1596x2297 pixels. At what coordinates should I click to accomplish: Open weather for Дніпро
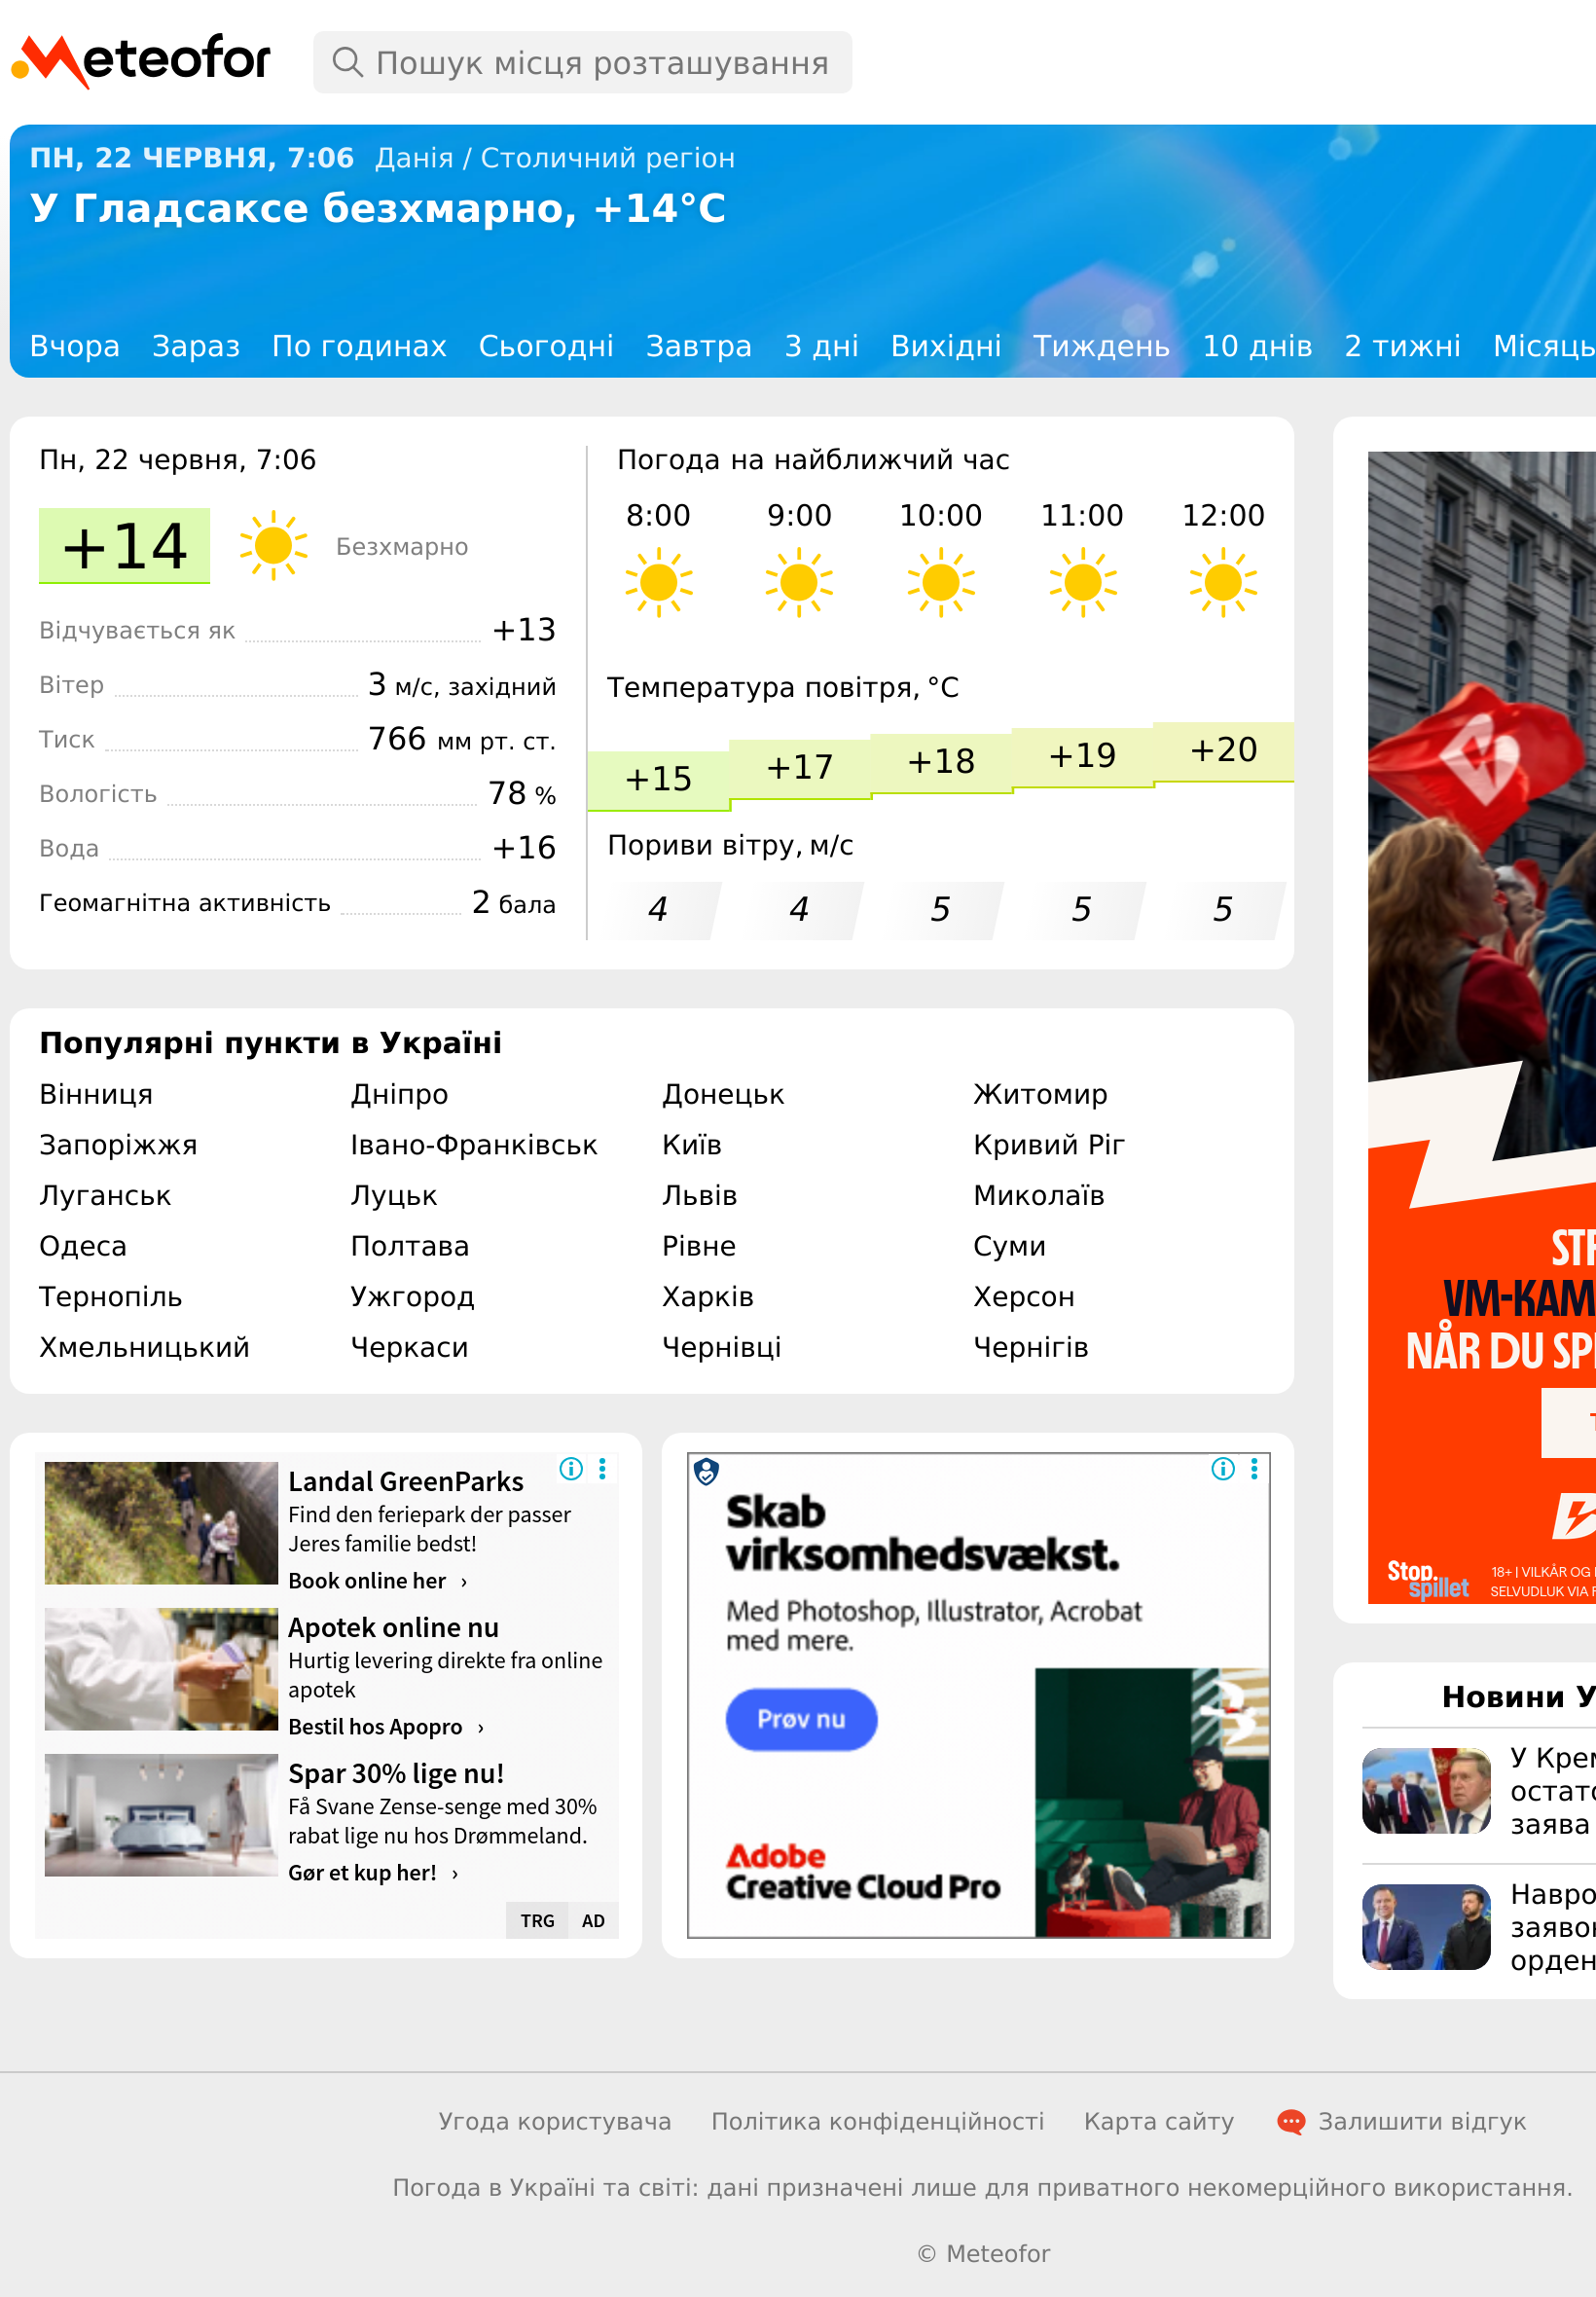tap(399, 1094)
